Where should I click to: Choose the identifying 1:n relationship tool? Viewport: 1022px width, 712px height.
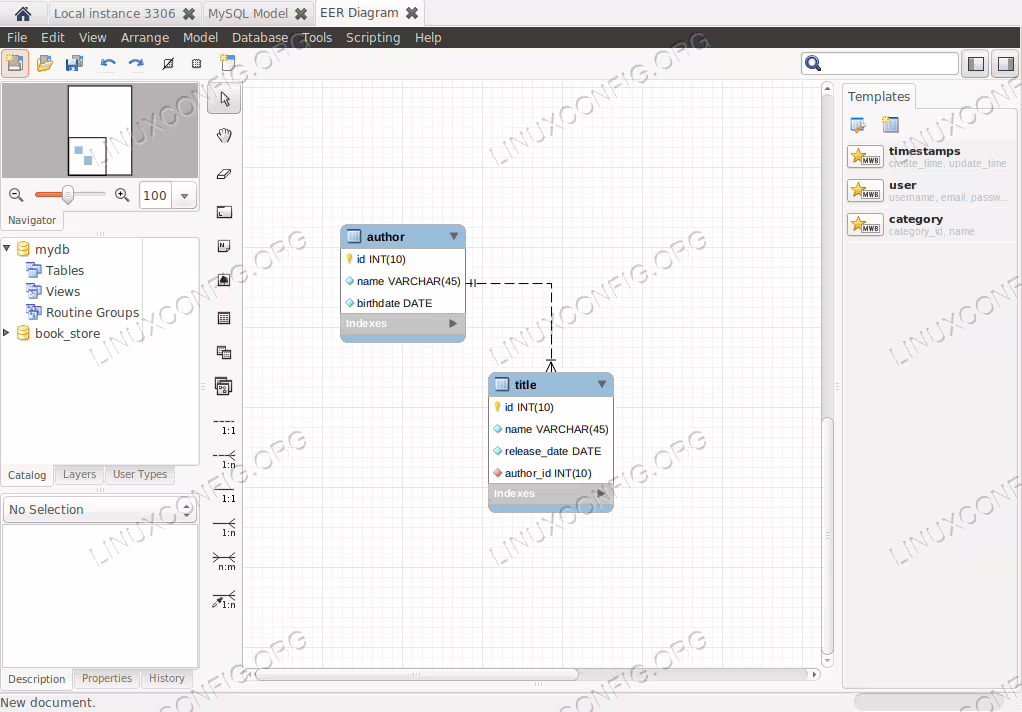tap(224, 527)
